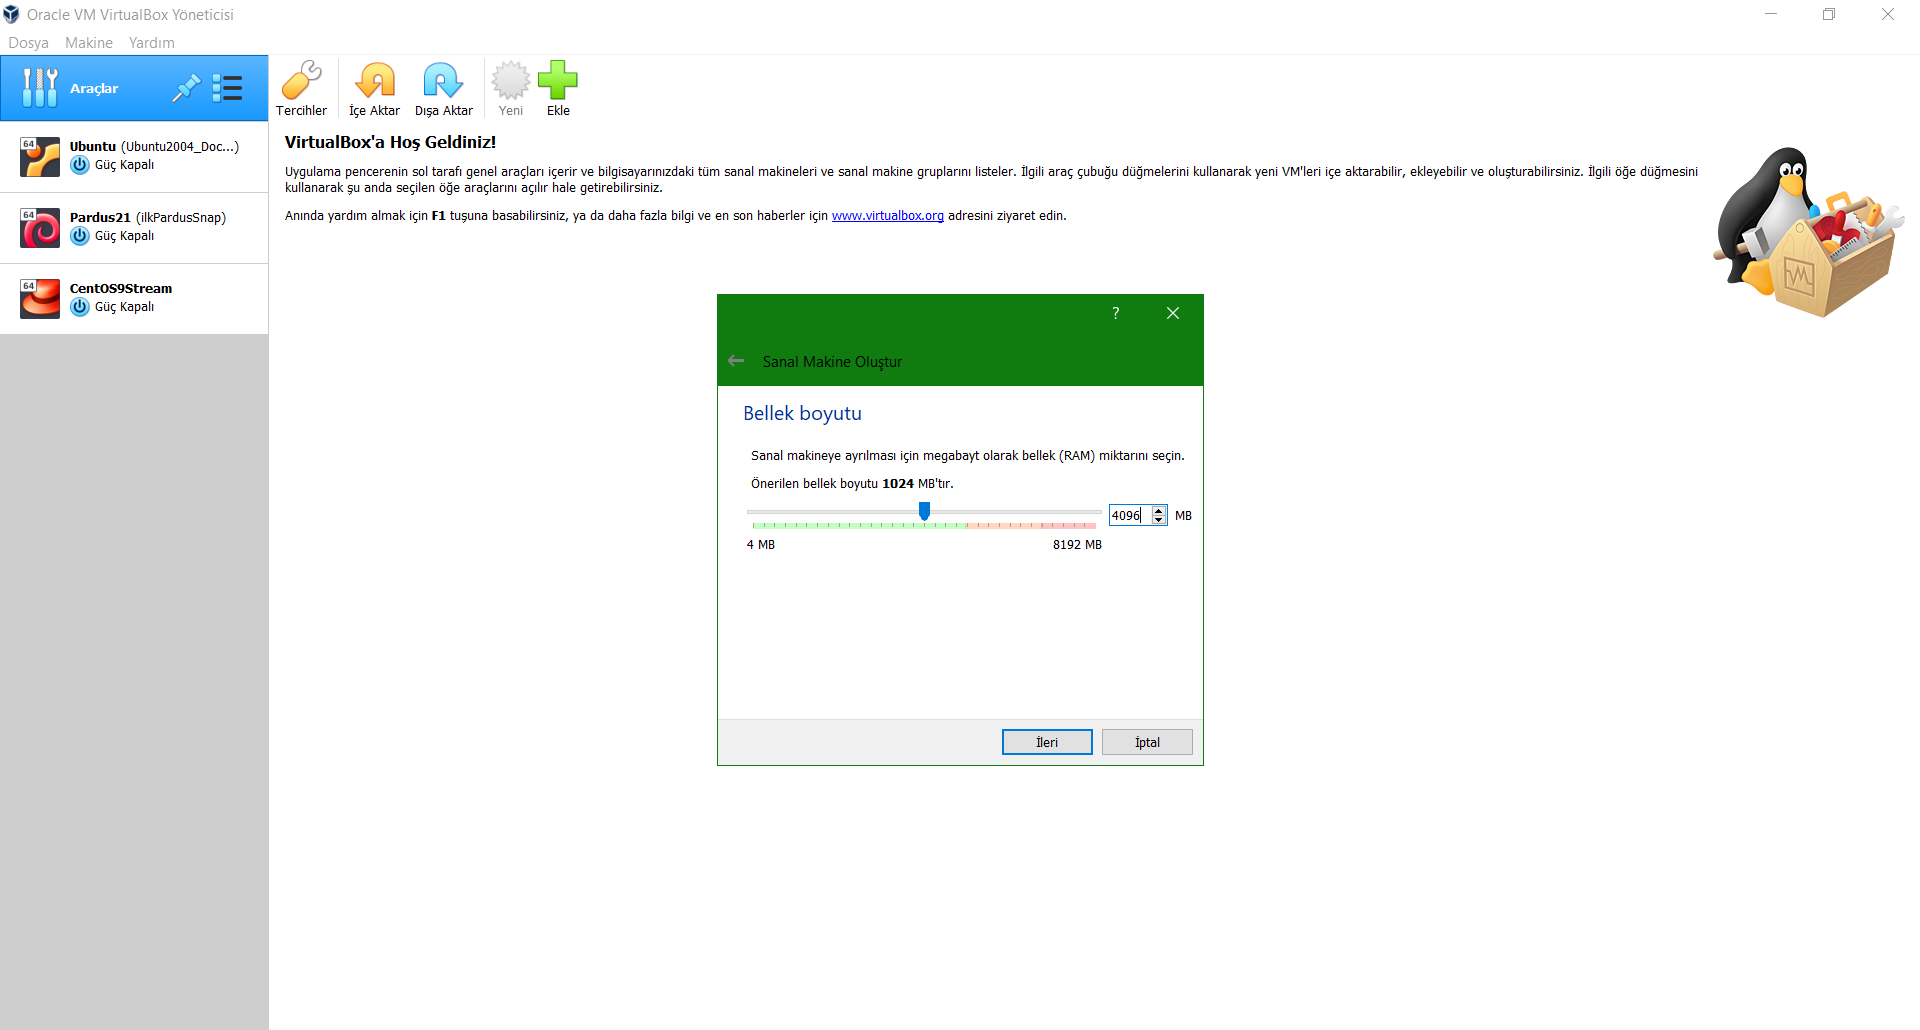Click the CentOS9Stream power state icon
Viewport: 1920px width, 1030px height.
(80, 307)
